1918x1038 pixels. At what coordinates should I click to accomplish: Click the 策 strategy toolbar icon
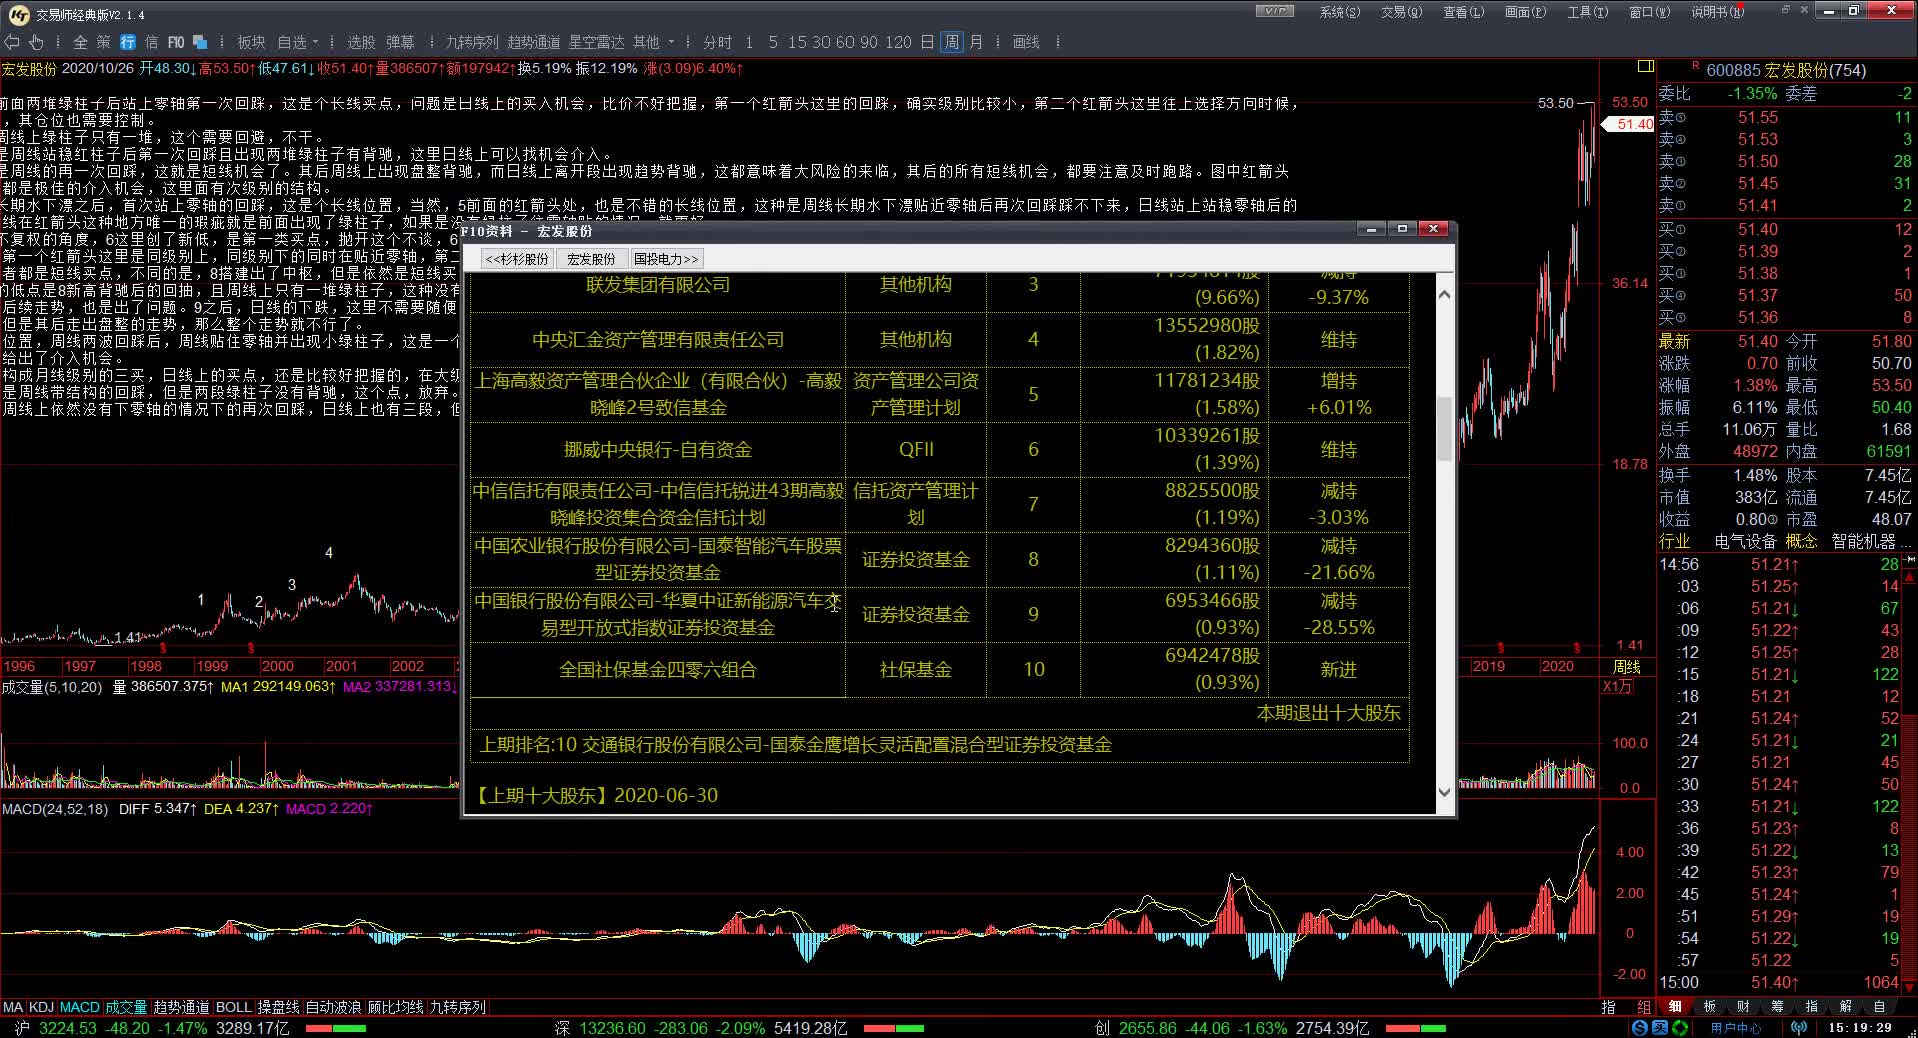tap(103, 42)
